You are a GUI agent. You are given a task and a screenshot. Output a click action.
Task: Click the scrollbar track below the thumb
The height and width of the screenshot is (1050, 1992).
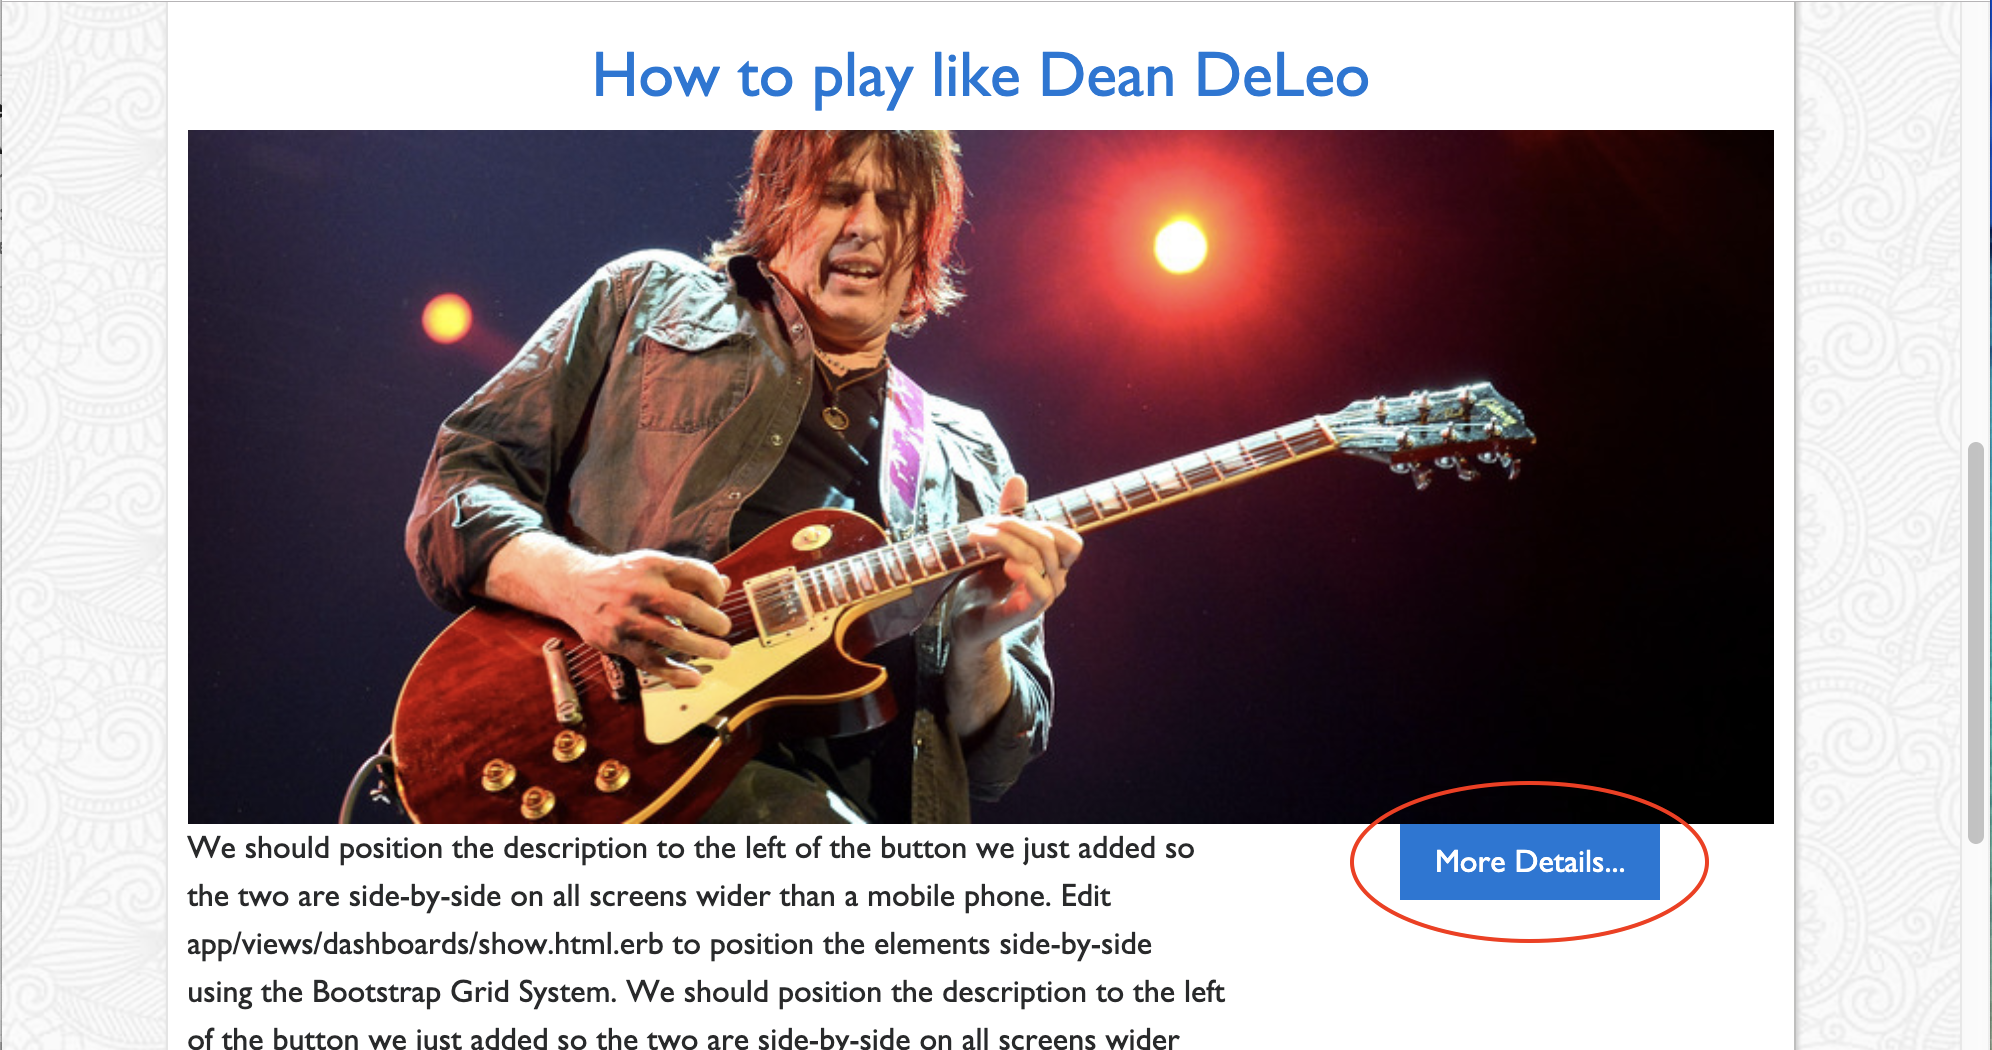pyautogui.click(x=1975, y=946)
